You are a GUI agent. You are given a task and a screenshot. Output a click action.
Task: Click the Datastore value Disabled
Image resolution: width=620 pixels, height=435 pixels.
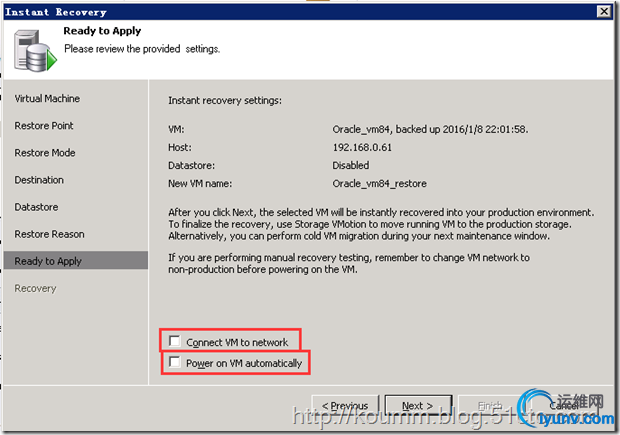click(351, 165)
